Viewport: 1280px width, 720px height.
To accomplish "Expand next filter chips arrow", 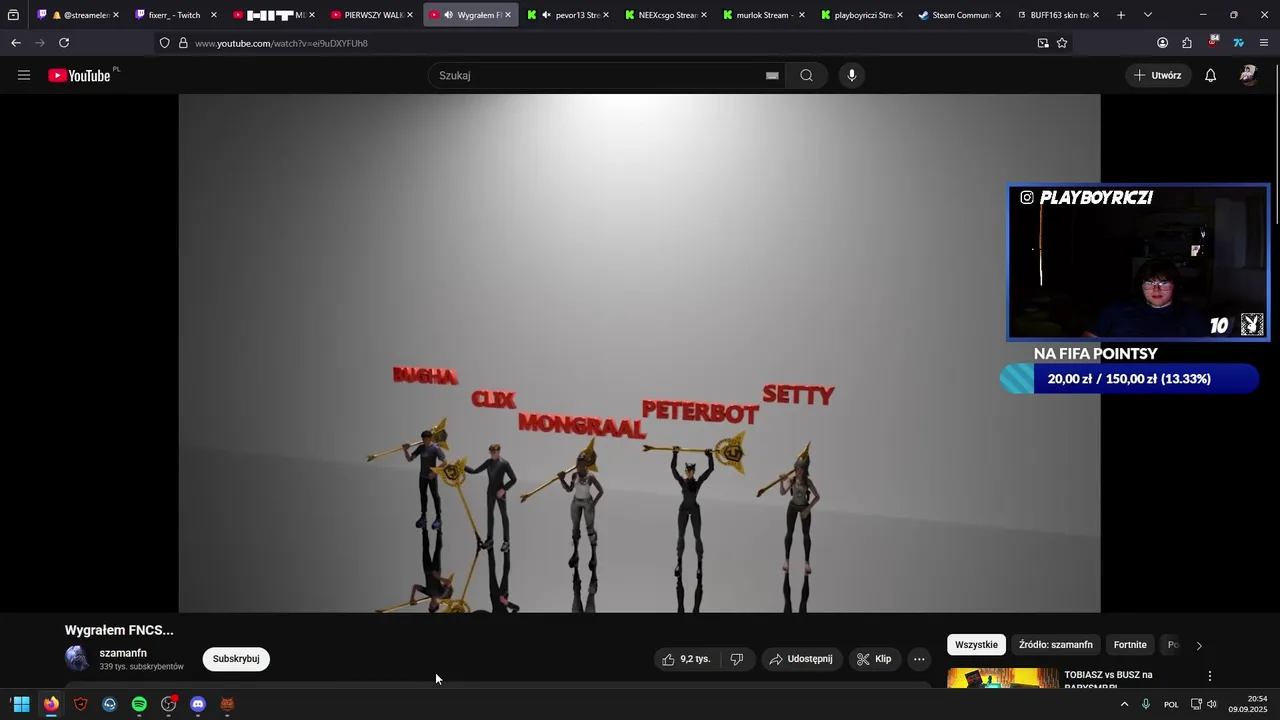I will pos(1199,645).
